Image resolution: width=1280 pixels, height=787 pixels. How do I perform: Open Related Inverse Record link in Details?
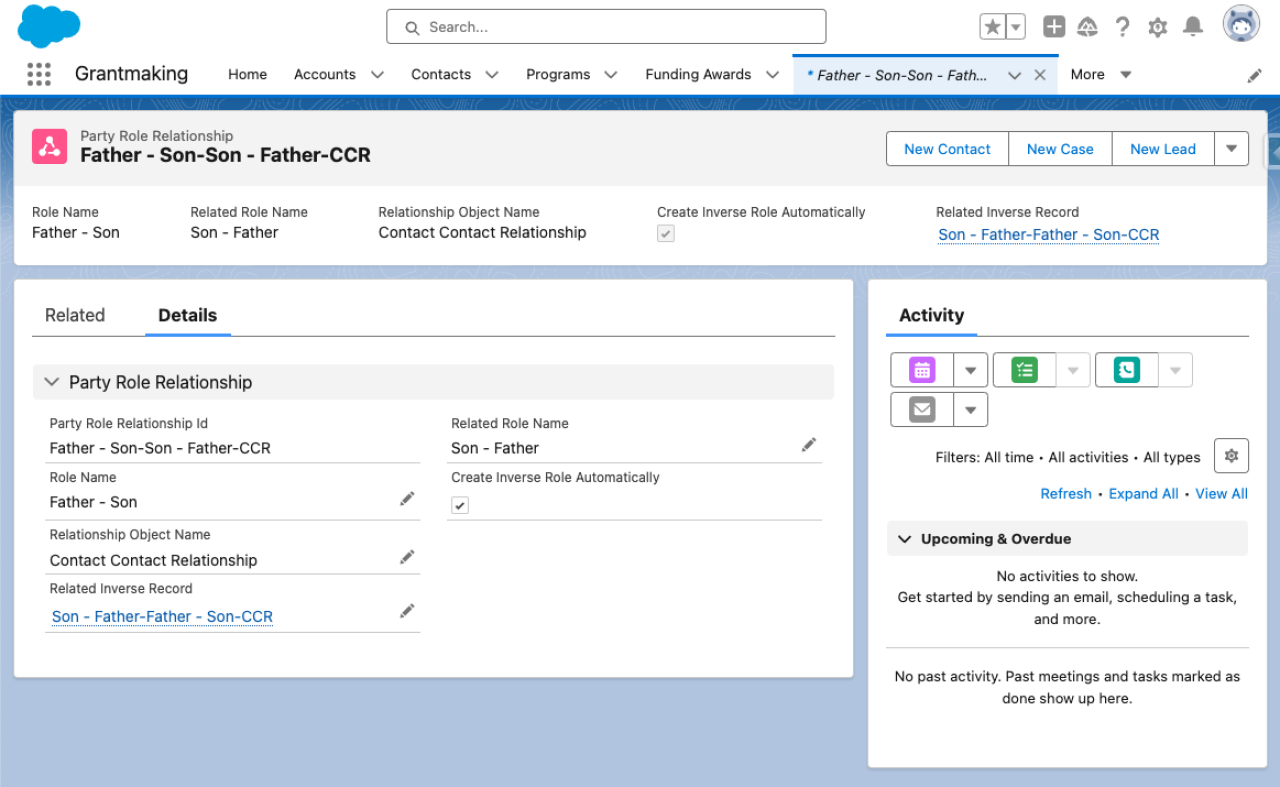tap(162, 617)
